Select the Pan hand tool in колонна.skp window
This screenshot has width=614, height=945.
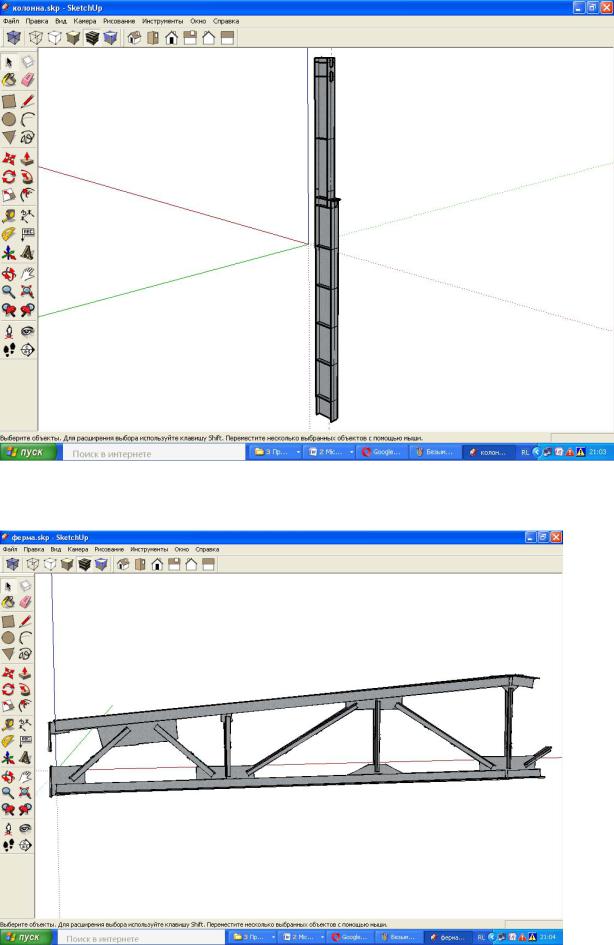pyautogui.click(x=27, y=274)
